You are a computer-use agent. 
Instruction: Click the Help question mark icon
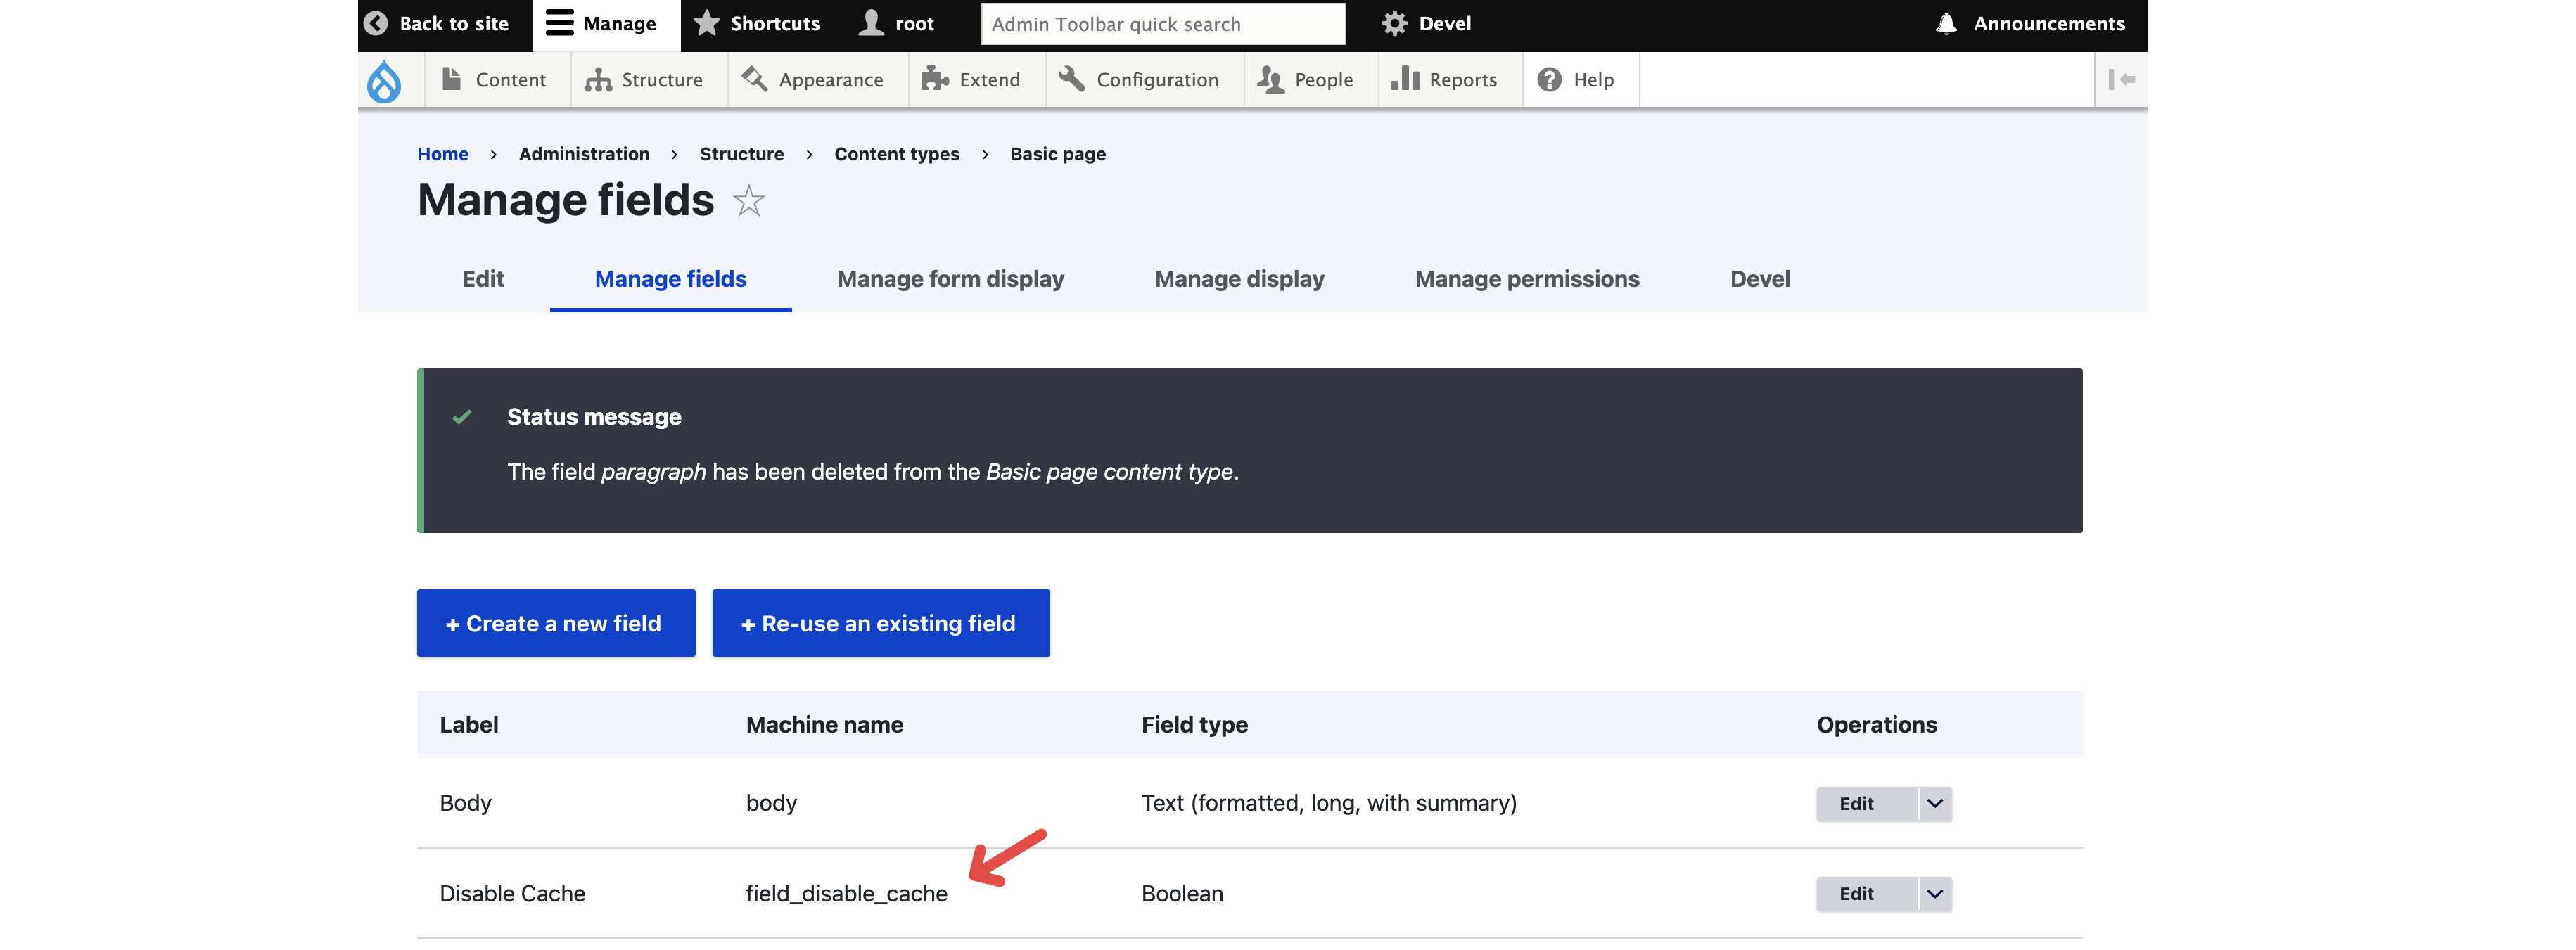1549,80
